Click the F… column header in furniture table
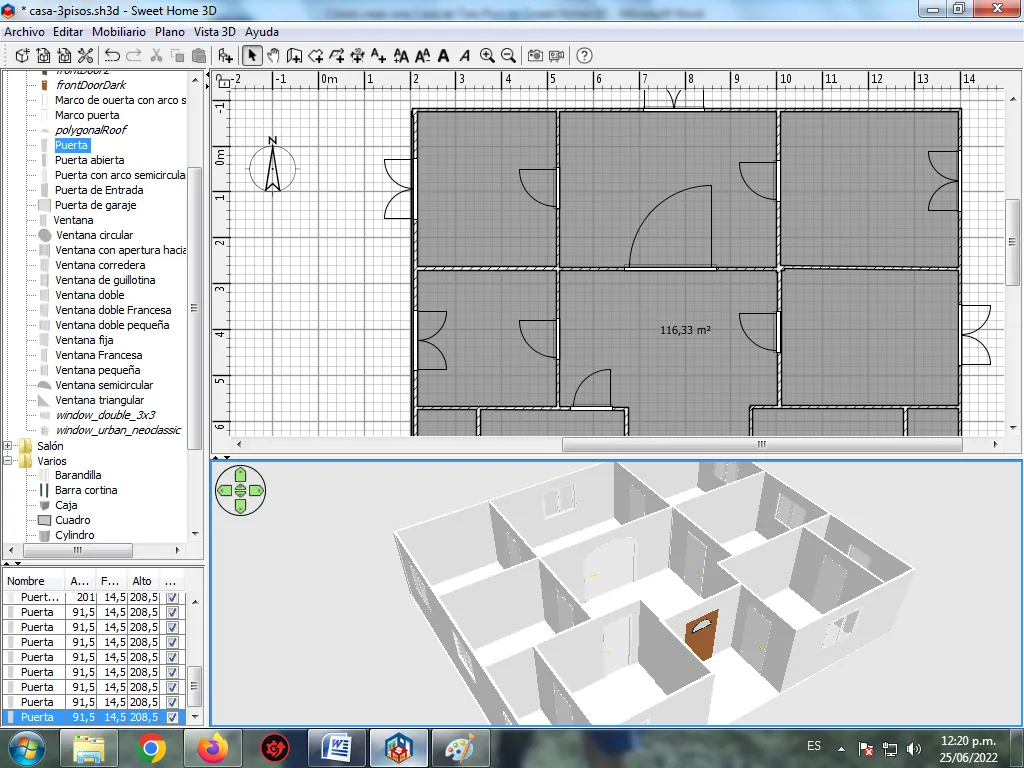The image size is (1024, 768). tap(110, 581)
